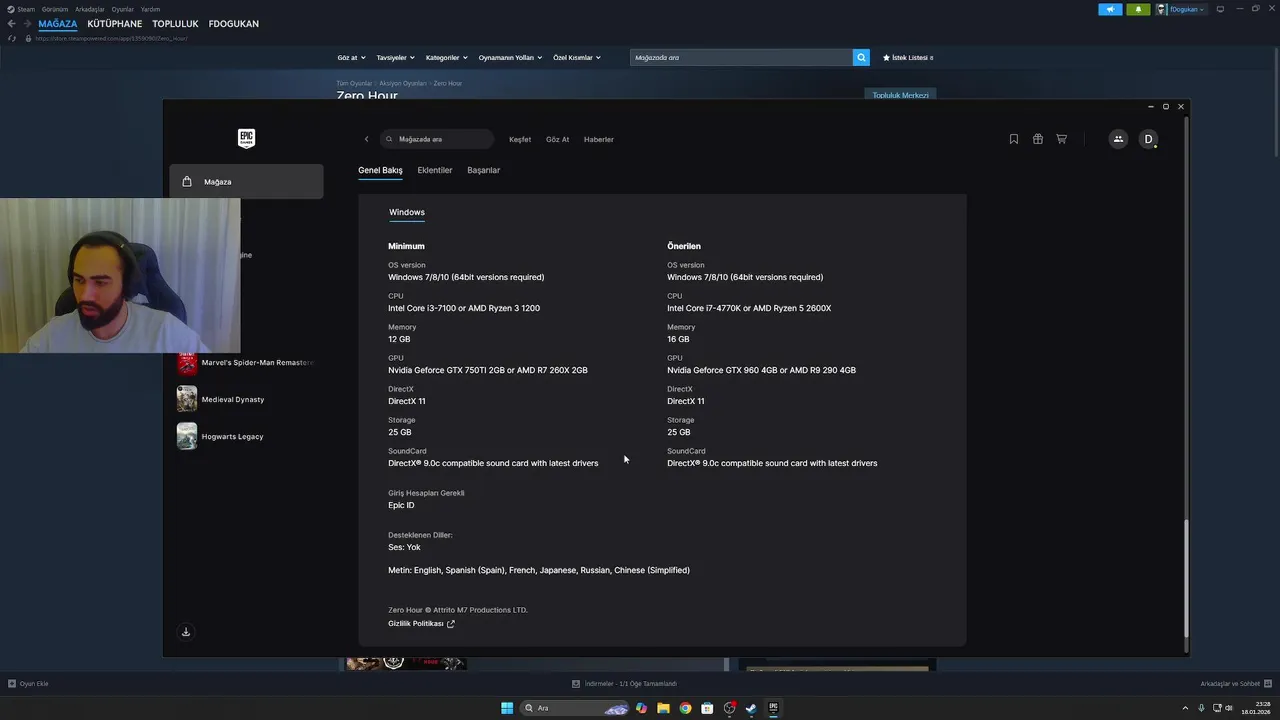
Task: Open Windows Start menu
Action: coord(507,708)
